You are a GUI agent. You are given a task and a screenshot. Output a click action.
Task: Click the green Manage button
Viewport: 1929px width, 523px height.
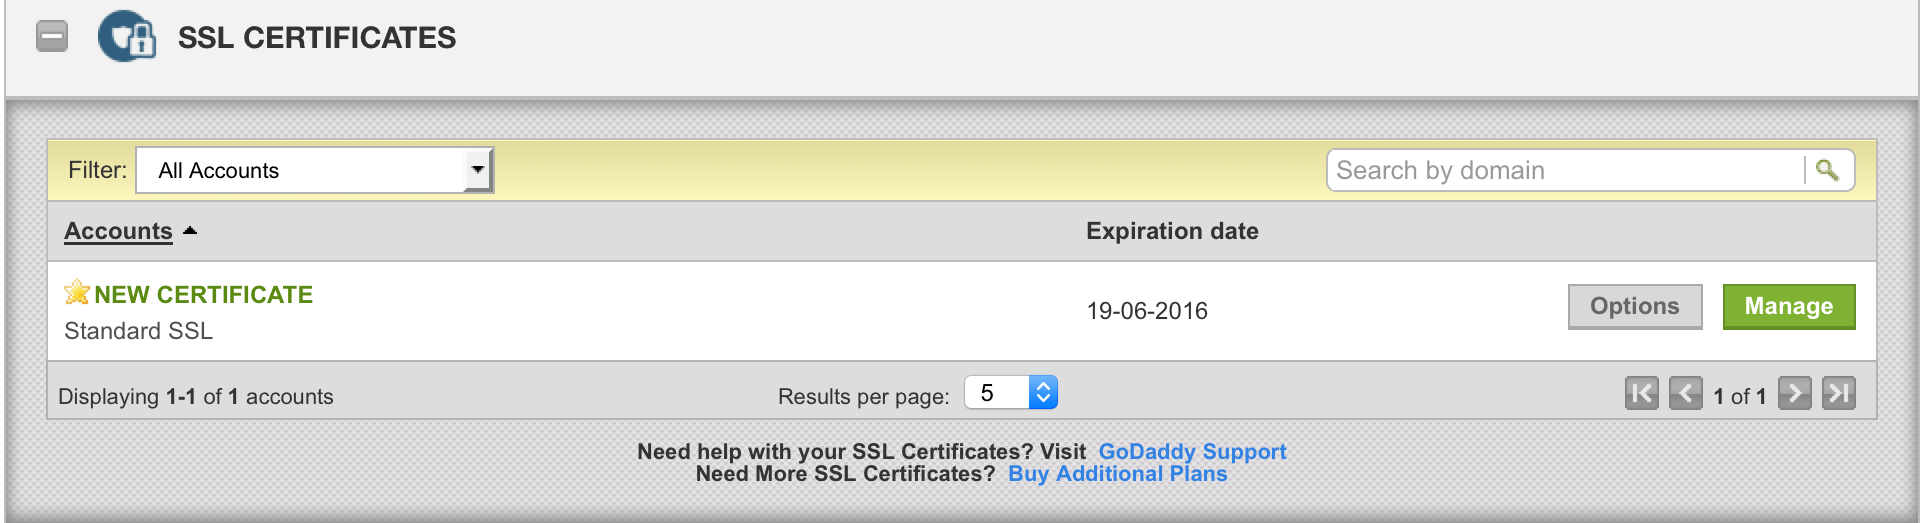coord(1789,306)
